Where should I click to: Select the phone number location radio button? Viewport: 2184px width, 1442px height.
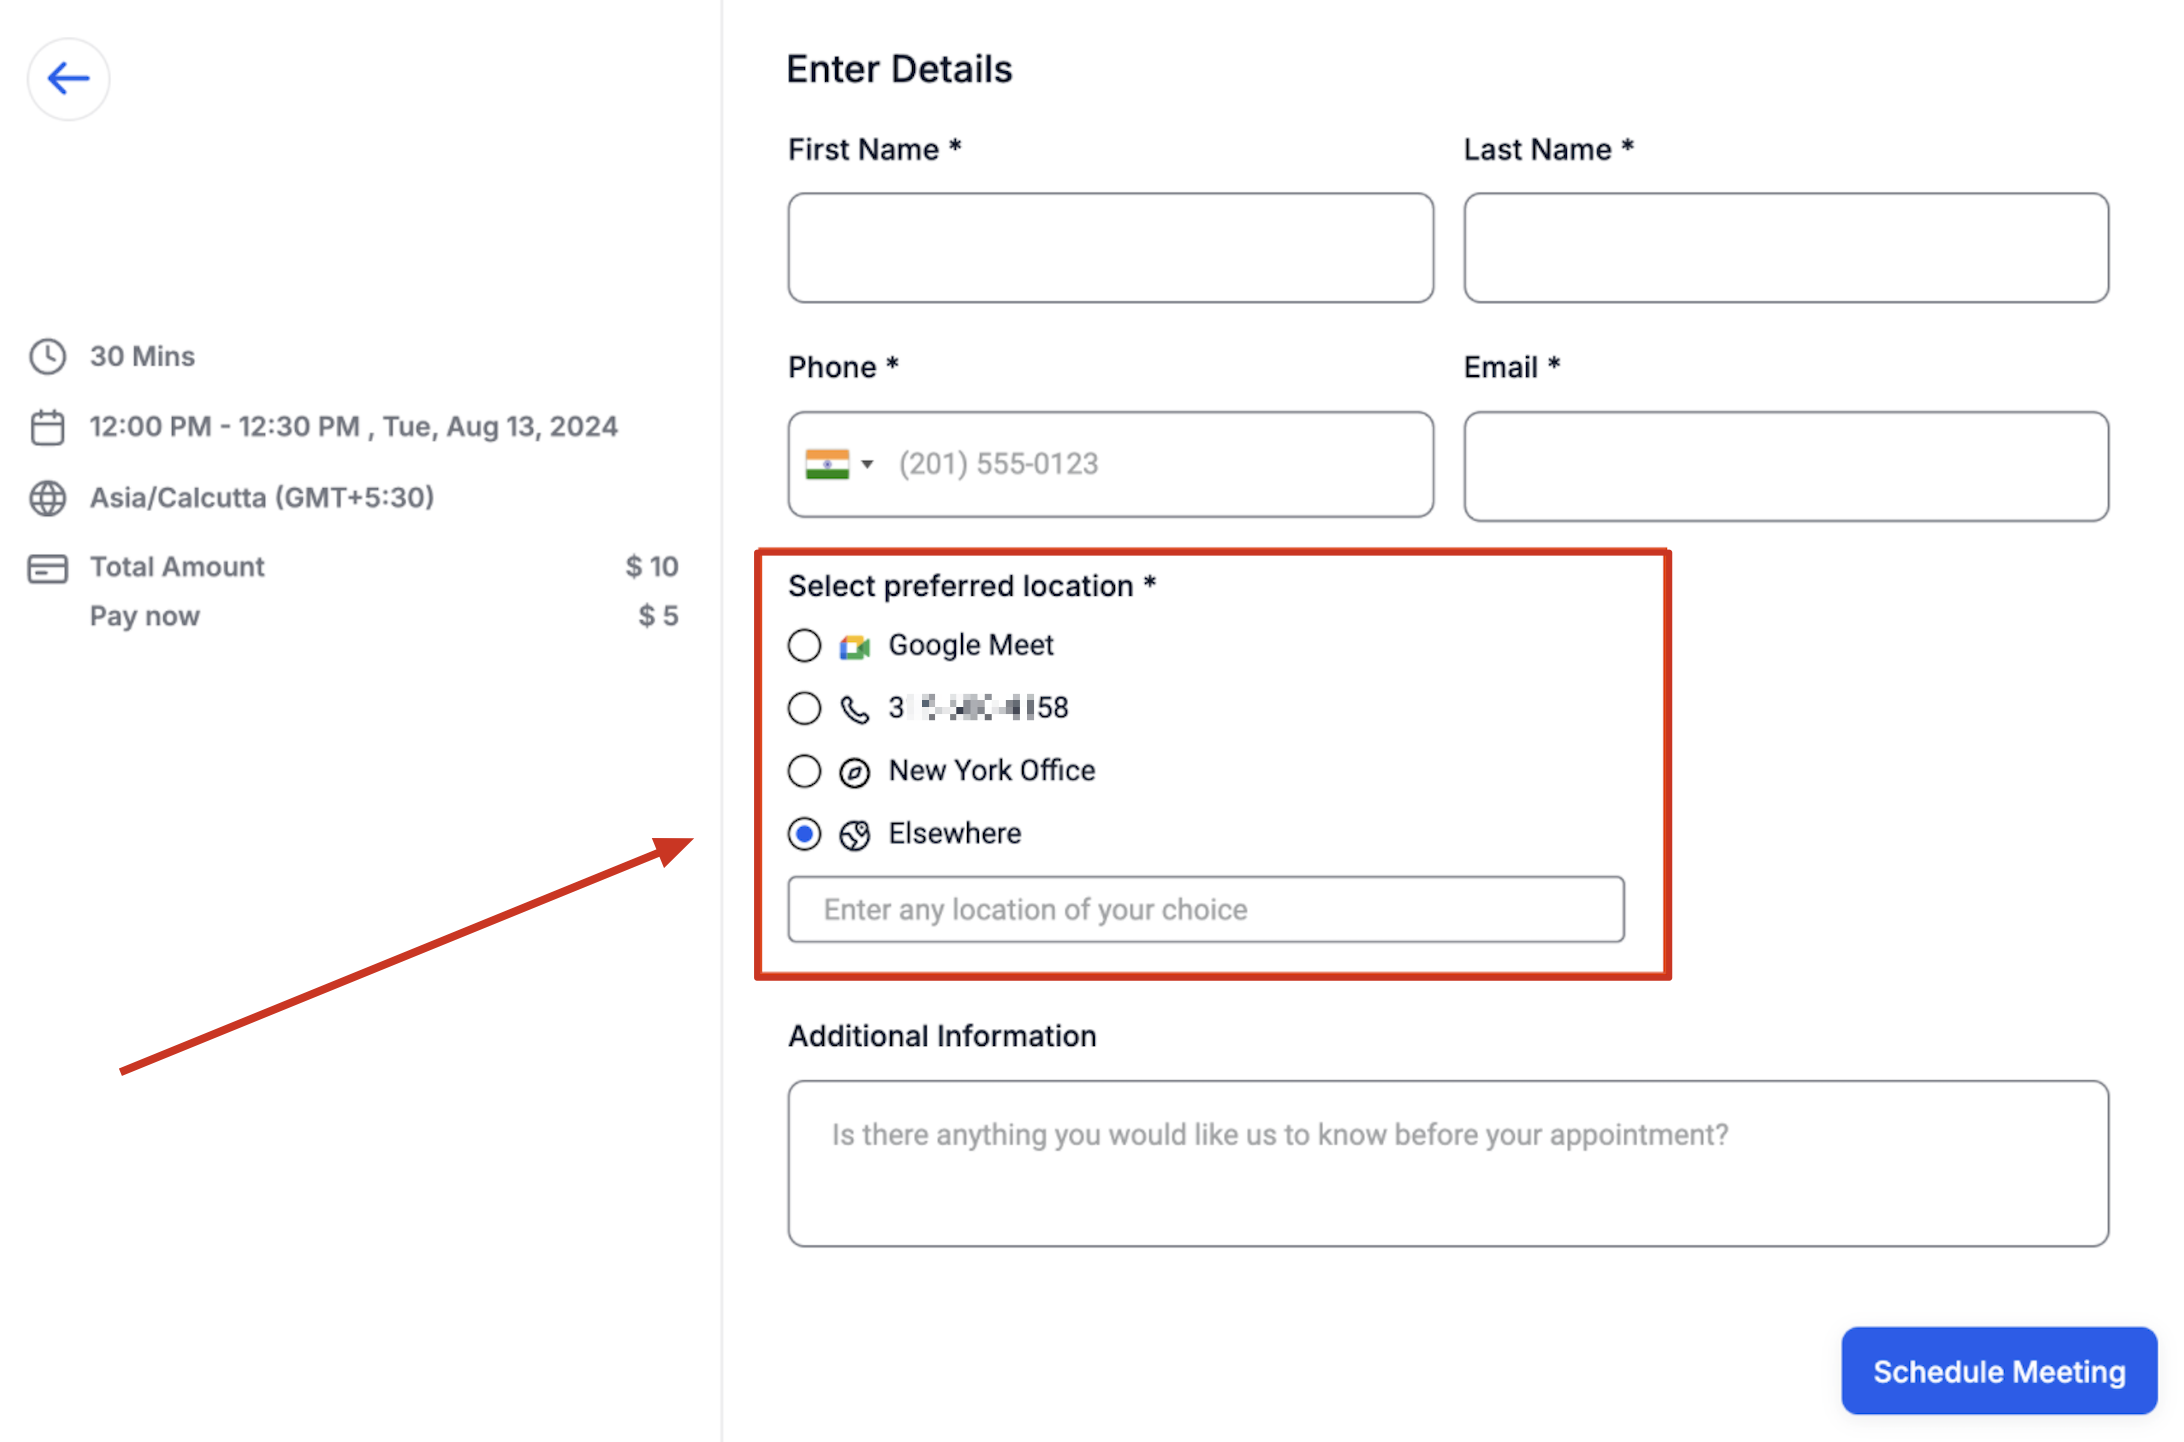(x=804, y=708)
